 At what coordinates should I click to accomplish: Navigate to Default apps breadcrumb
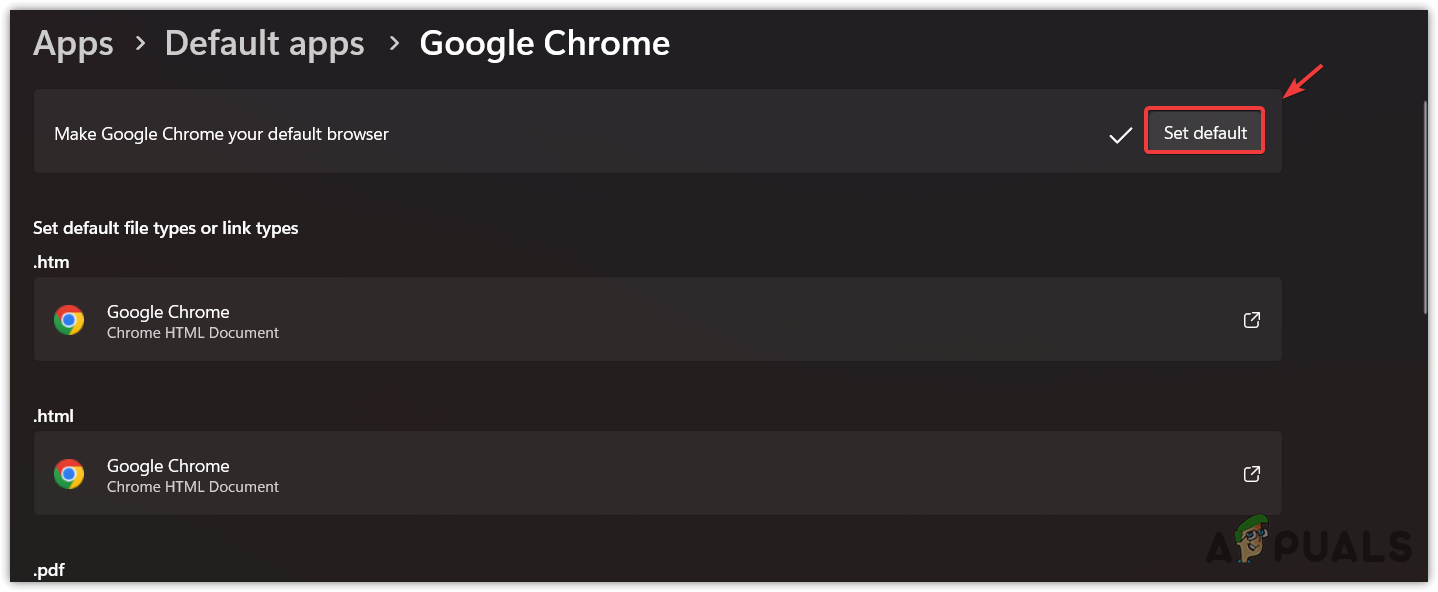264,44
